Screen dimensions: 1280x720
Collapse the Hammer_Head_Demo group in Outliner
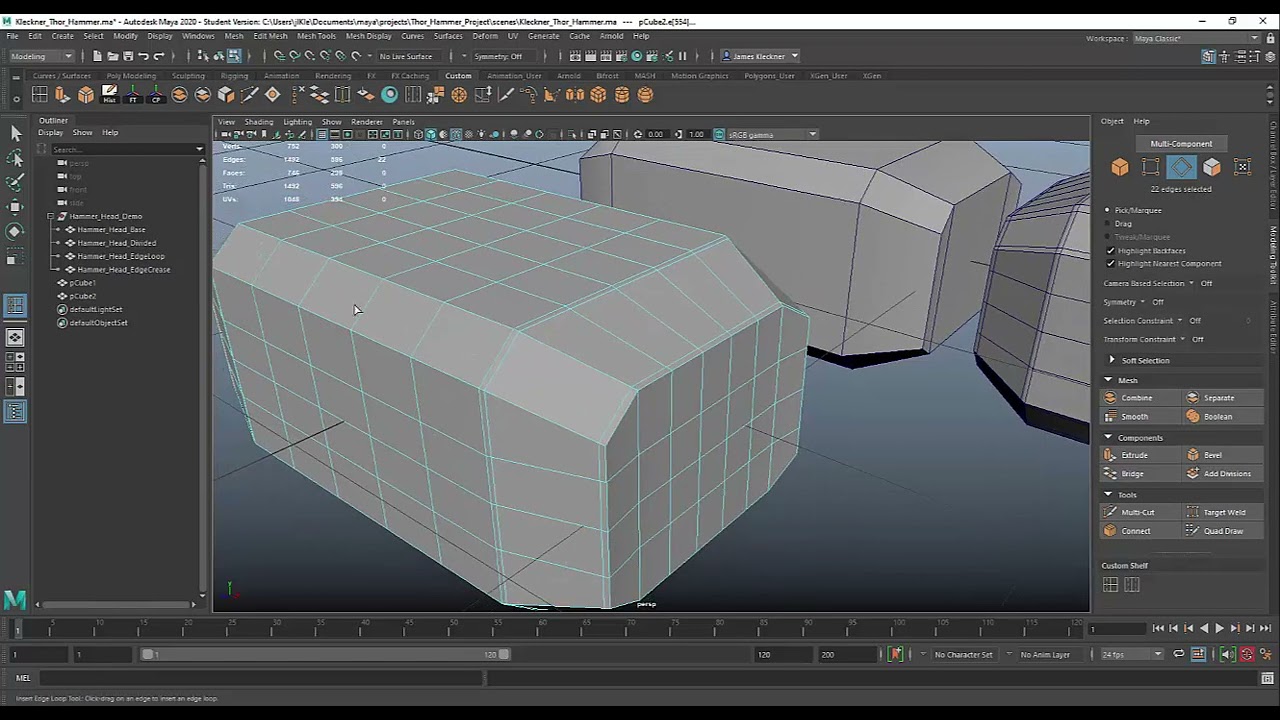51,216
